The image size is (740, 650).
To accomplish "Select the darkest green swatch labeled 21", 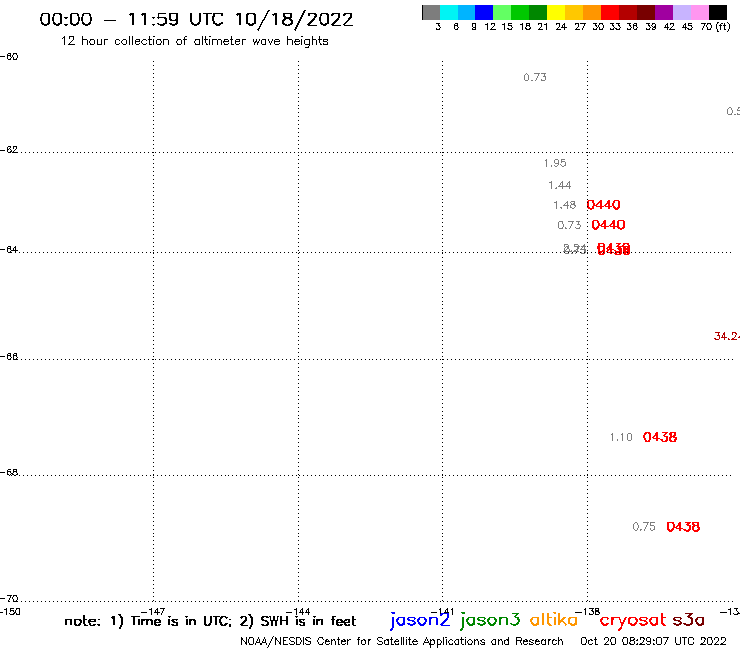I will [538, 12].
